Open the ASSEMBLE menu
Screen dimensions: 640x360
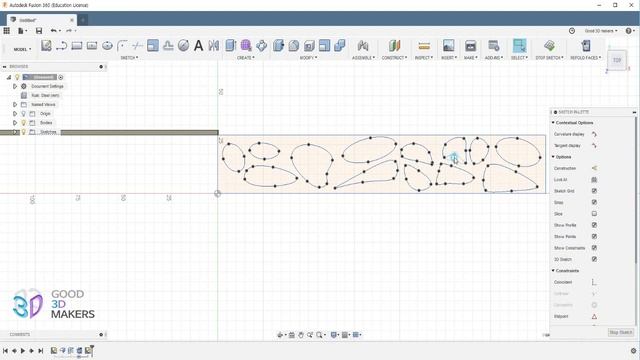(x=363, y=58)
